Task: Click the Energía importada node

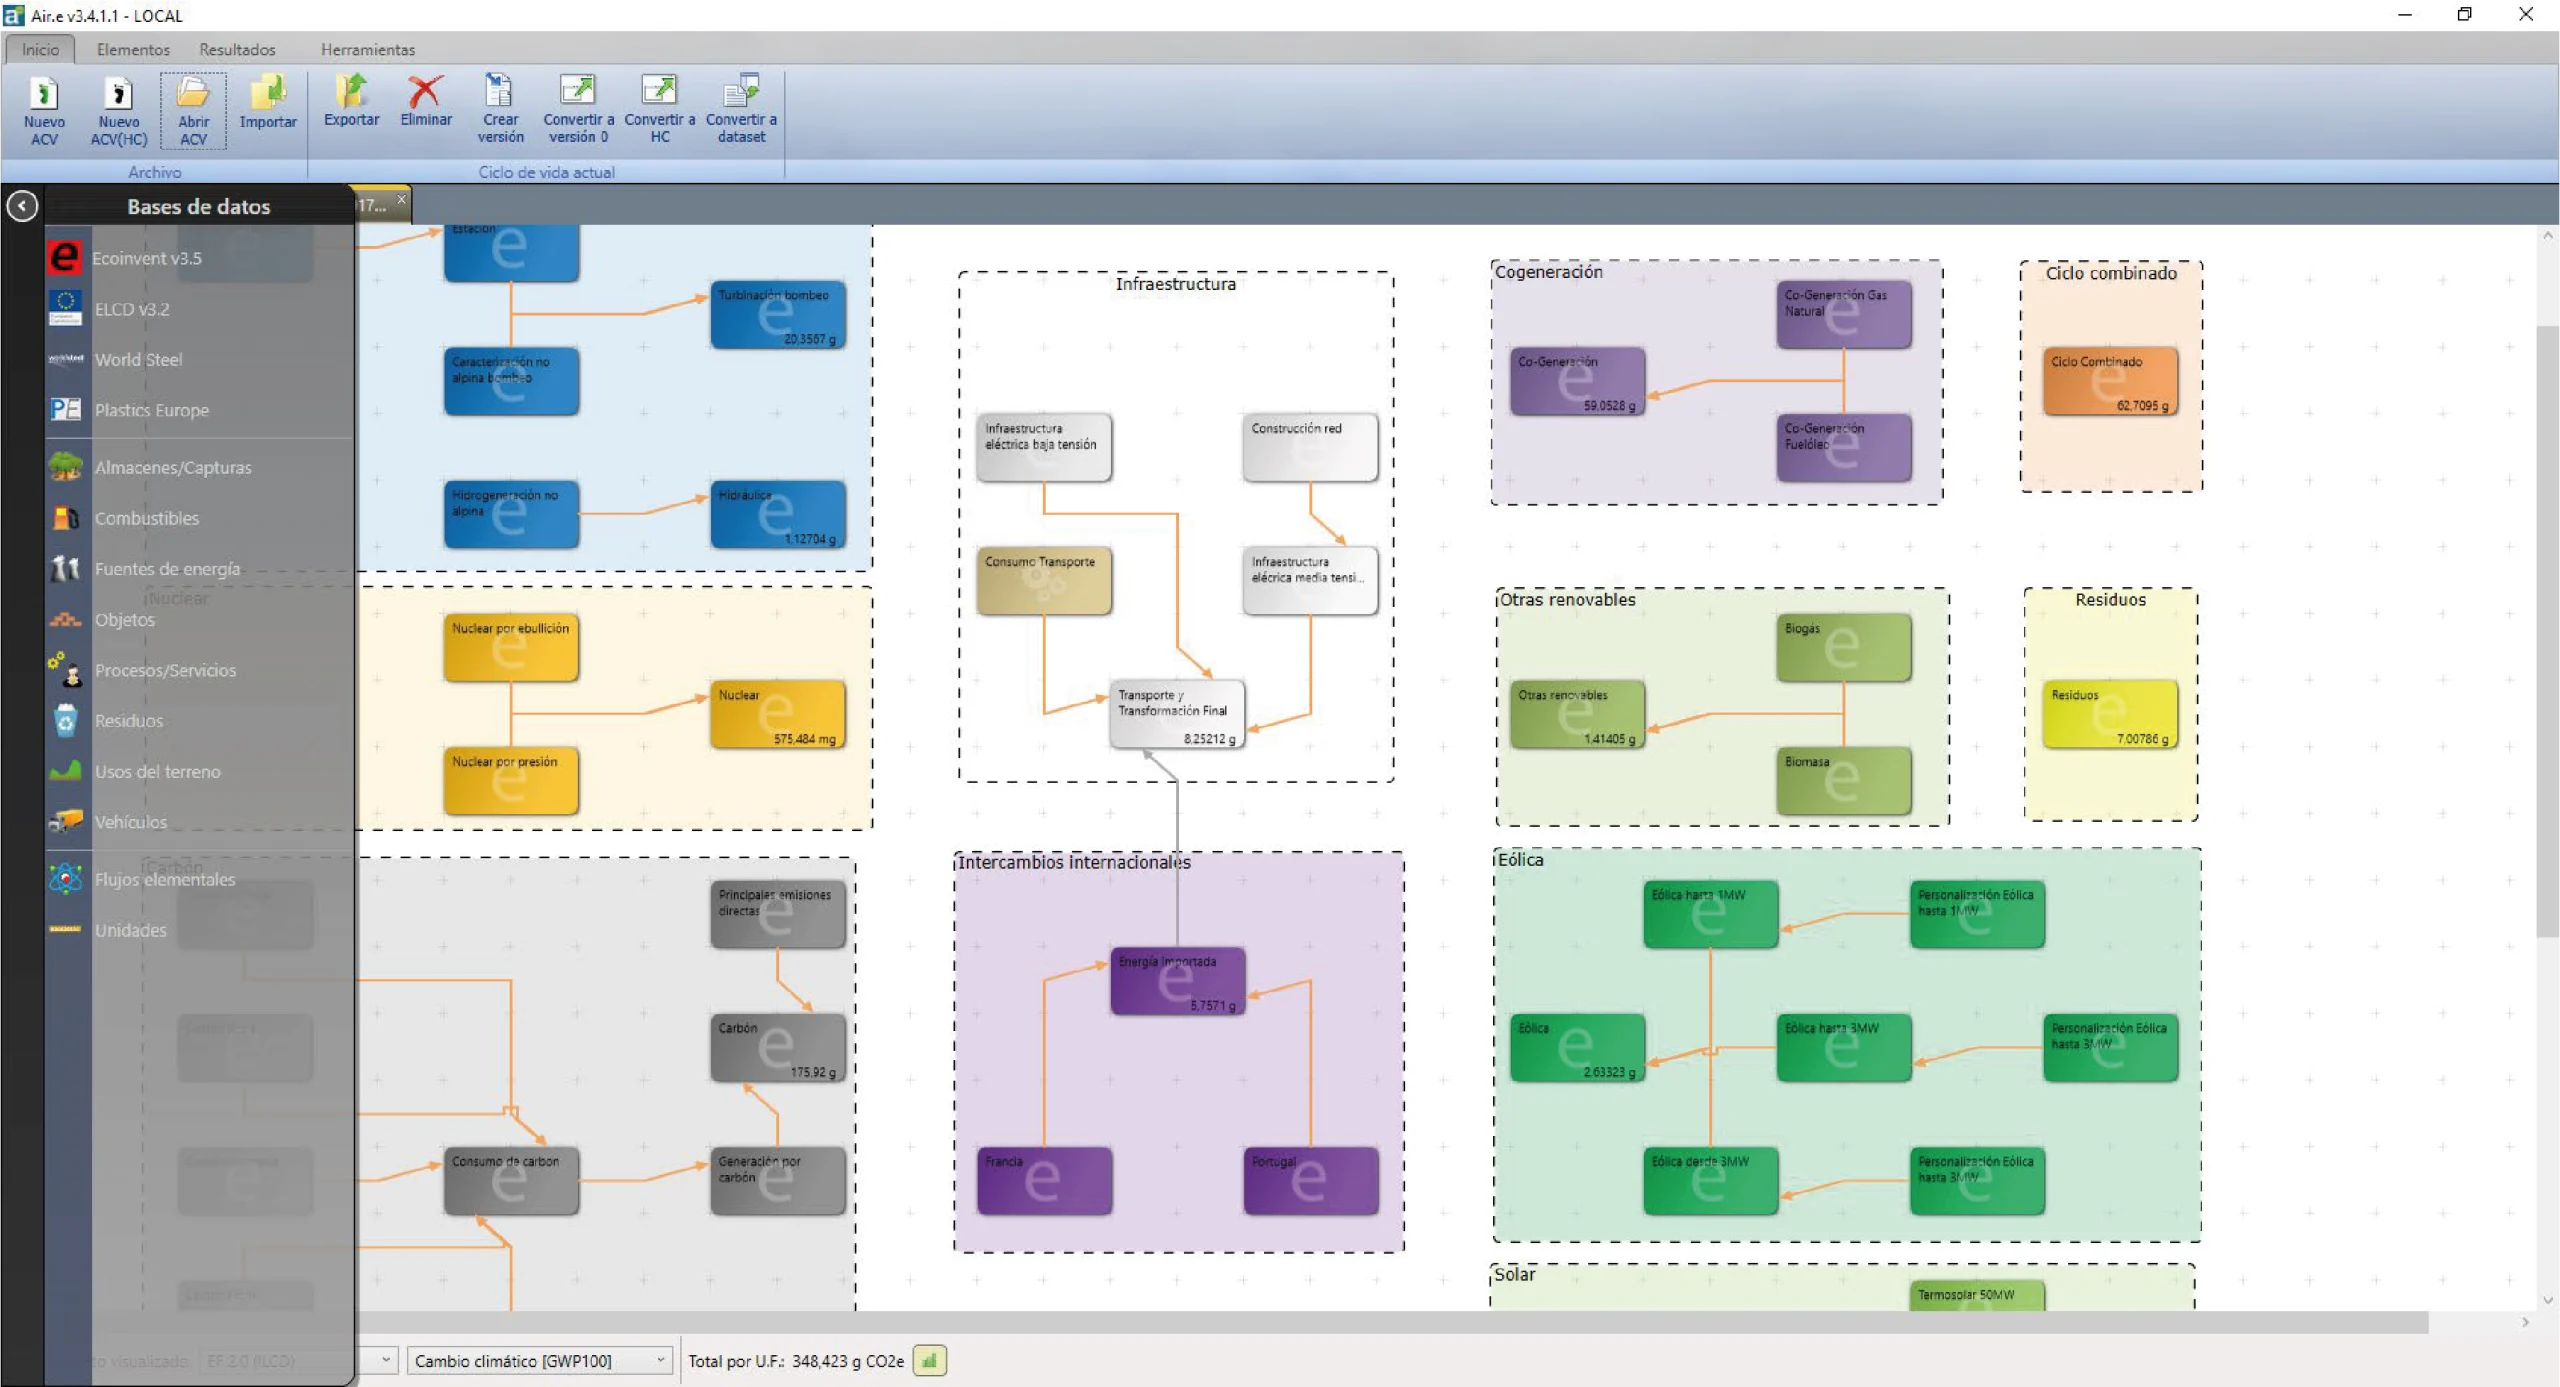Action: 1177,981
